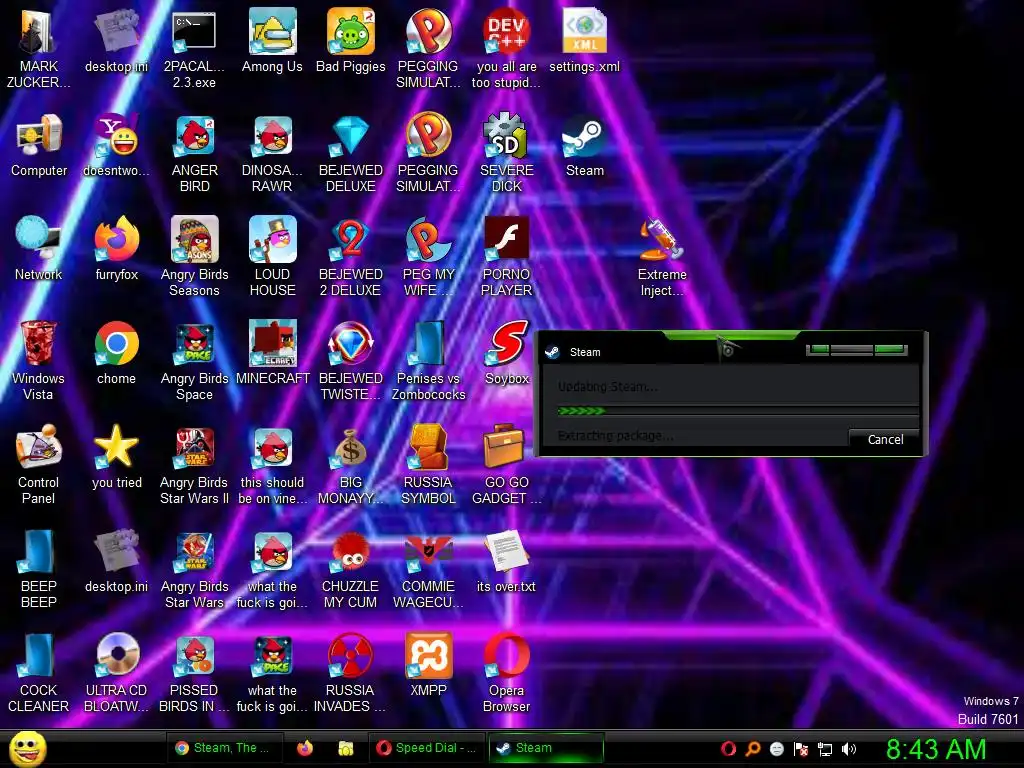Launch BEJEWED 2 DELUXE icon

point(351,256)
